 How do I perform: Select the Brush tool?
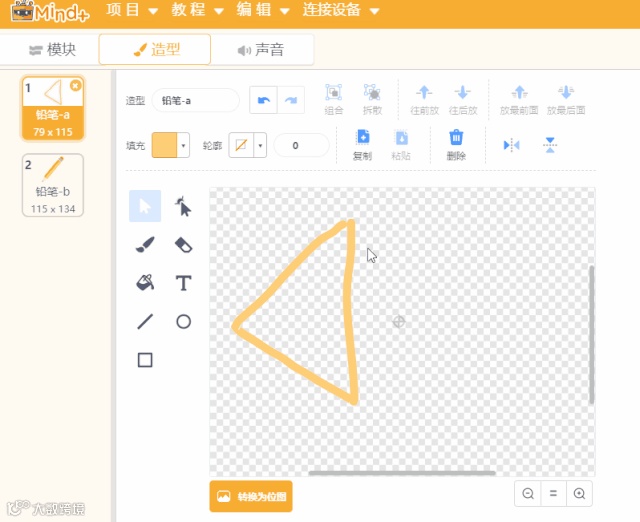pyautogui.click(x=145, y=244)
